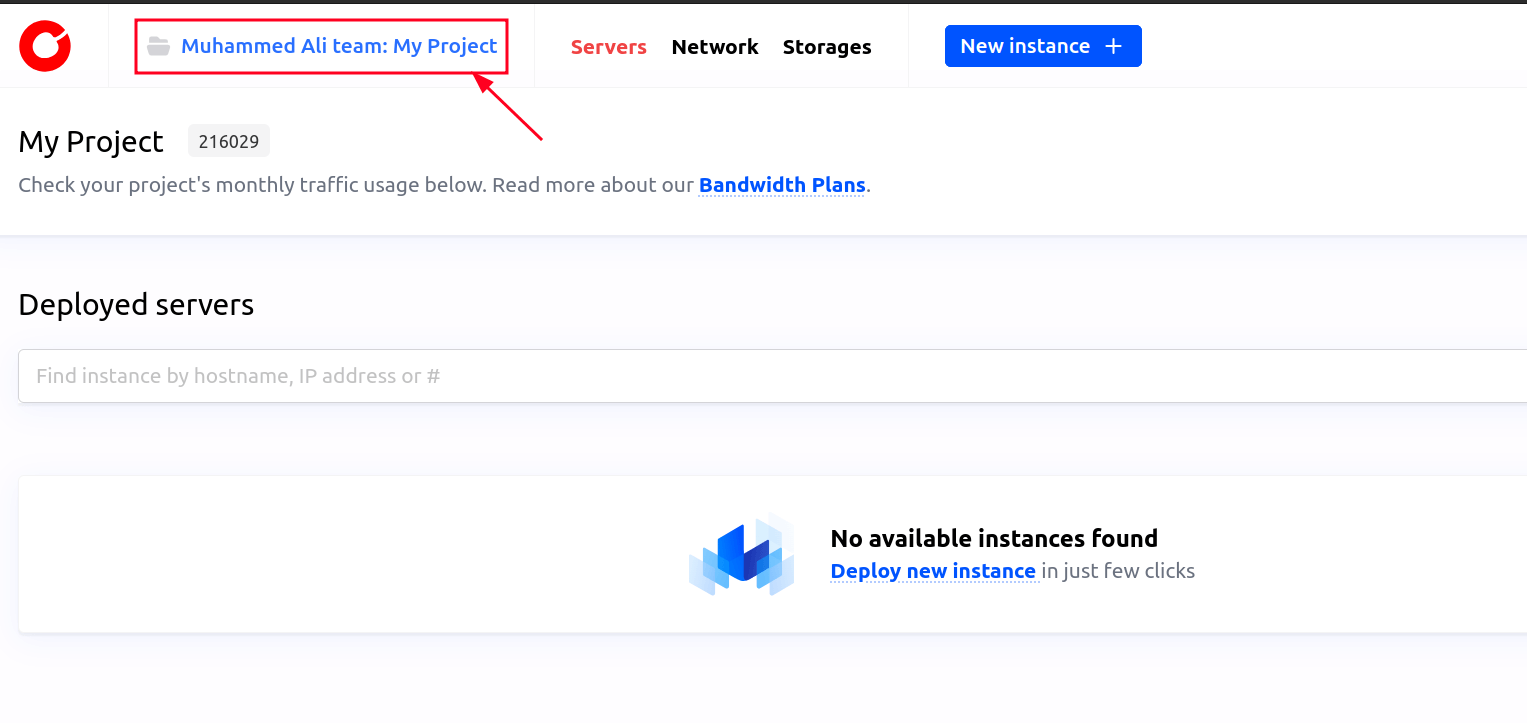Click the monthly traffic usage description text
The image size is (1527, 723).
click(355, 185)
